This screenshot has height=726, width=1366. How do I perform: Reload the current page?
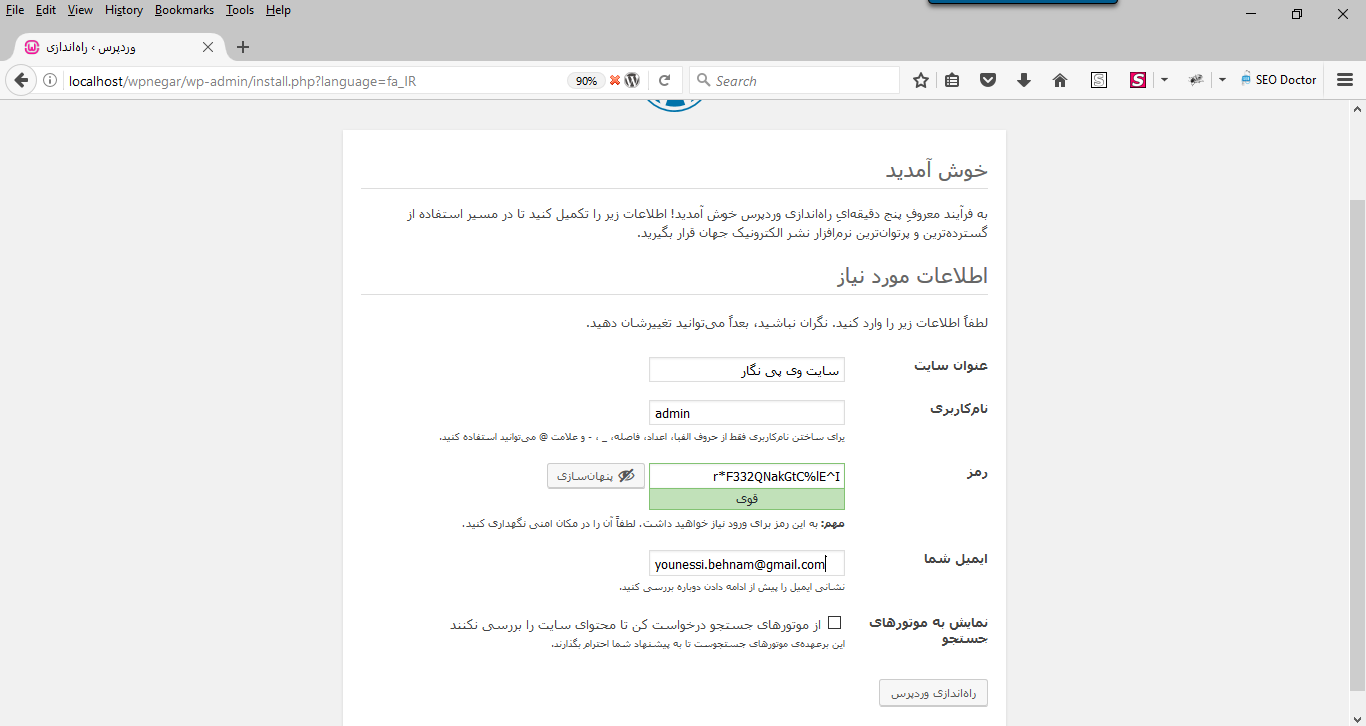[x=664, y=81]
